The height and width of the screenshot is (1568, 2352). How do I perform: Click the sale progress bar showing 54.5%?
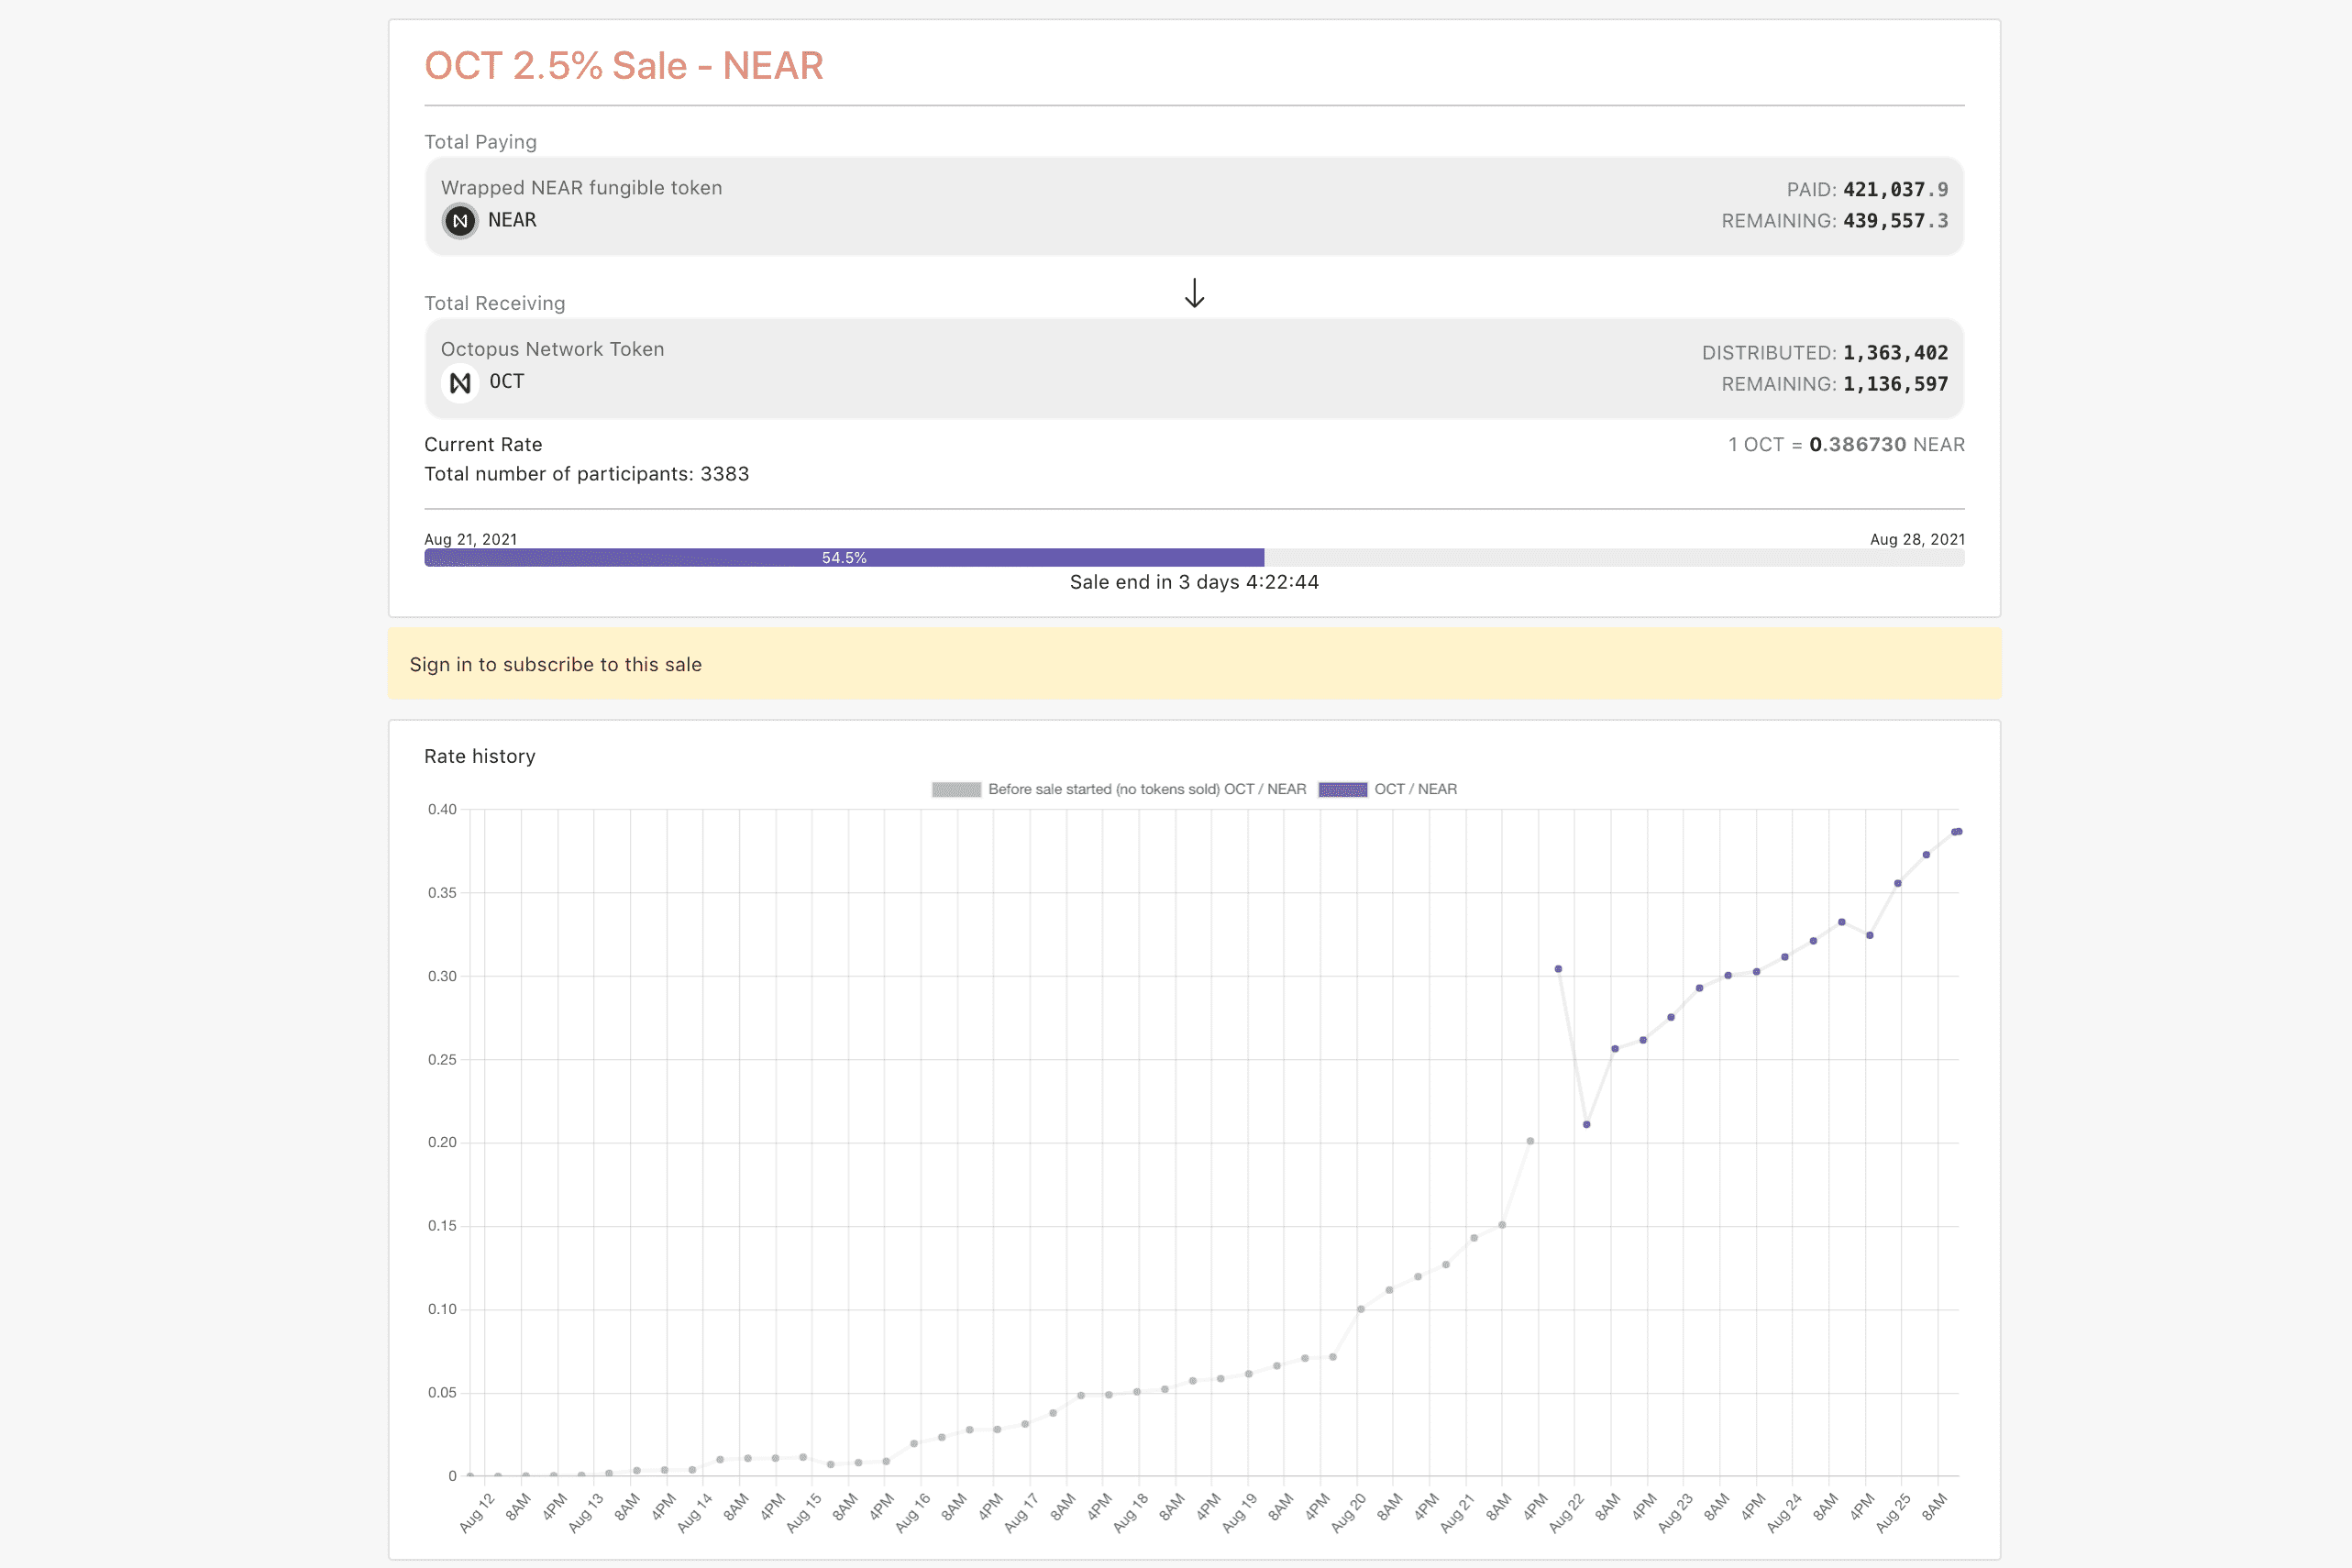(x=843, y=557)
